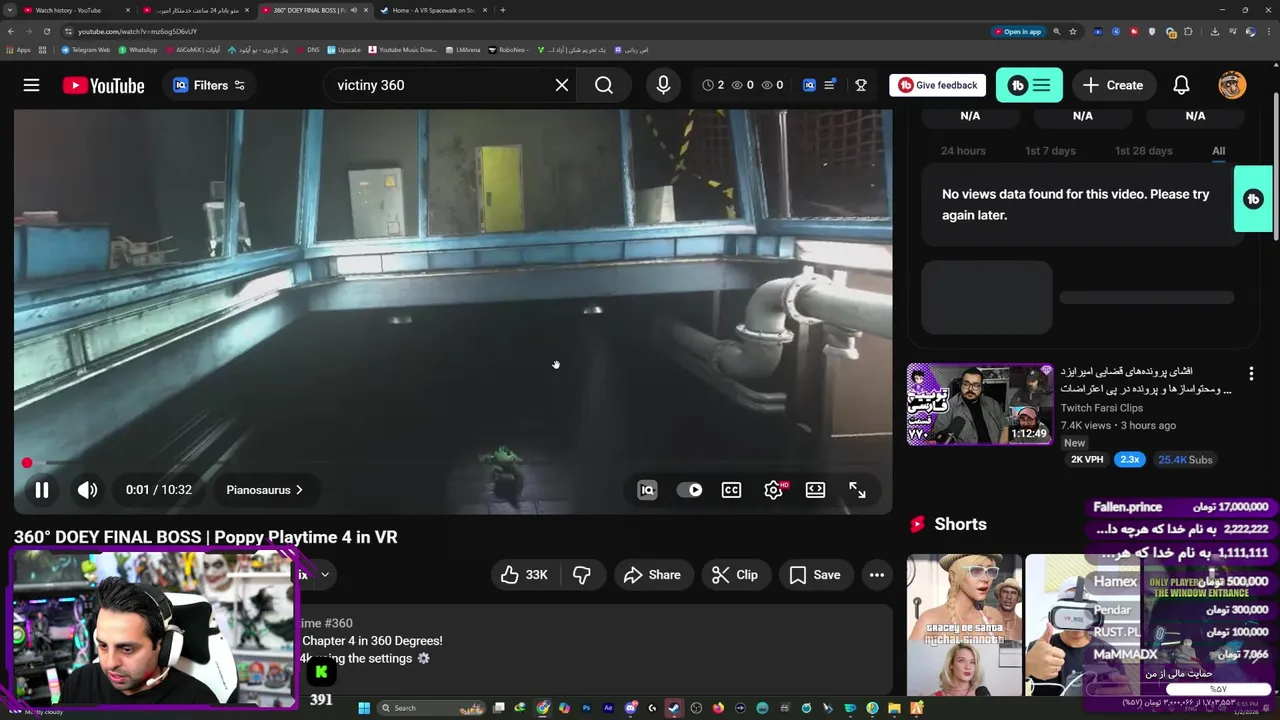
Task: Toggle the autoplay switch in player
Action: tap(689, 490)
